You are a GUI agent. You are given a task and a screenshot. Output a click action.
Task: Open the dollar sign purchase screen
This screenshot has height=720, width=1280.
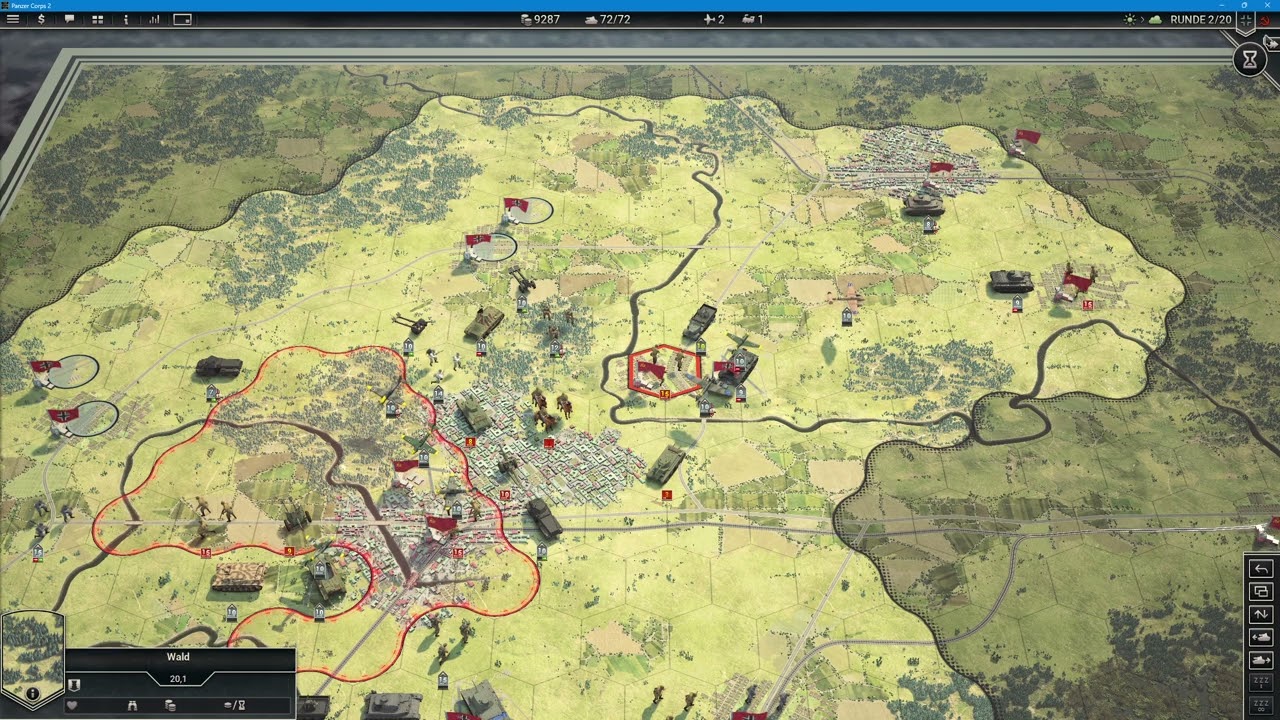tap(41, 19)
